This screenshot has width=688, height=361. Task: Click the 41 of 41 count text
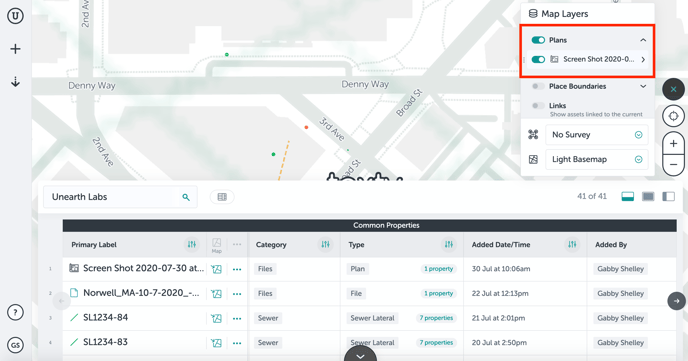pos(591,197)
